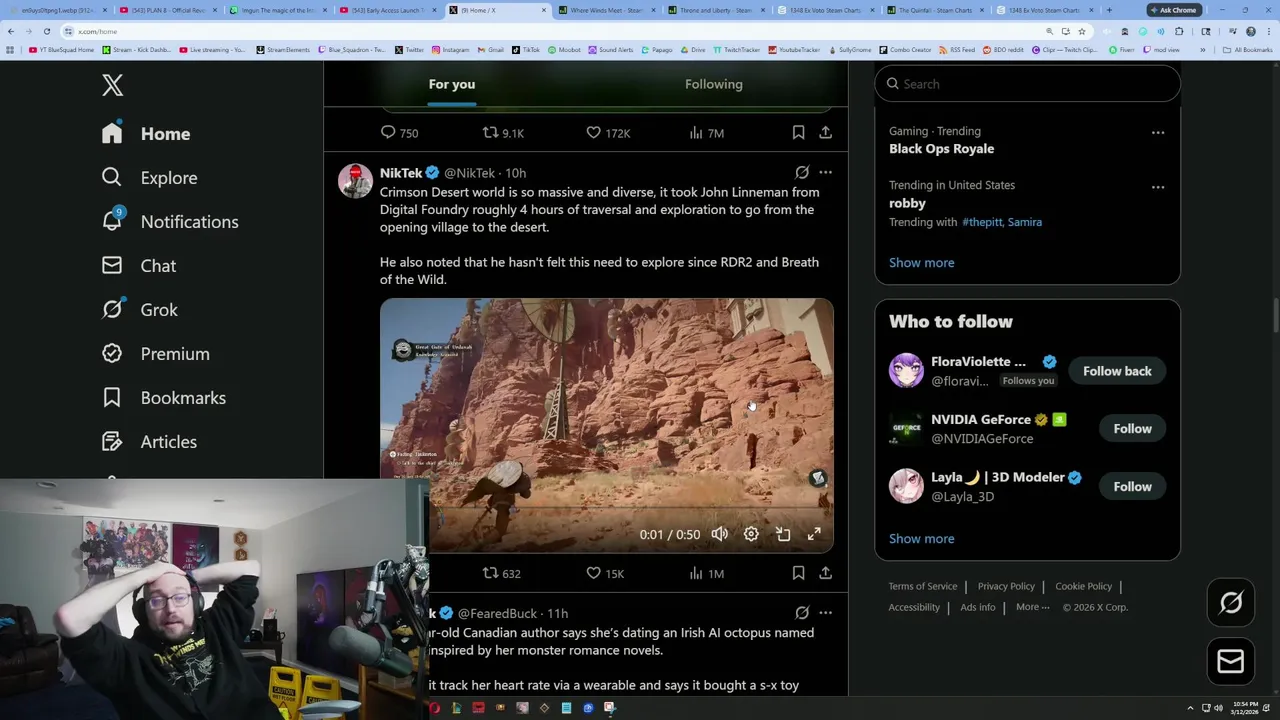Open Notifications in the sidebar
Image resolution: width=1280 pixels, height=720 pixels.
point(170,222)
